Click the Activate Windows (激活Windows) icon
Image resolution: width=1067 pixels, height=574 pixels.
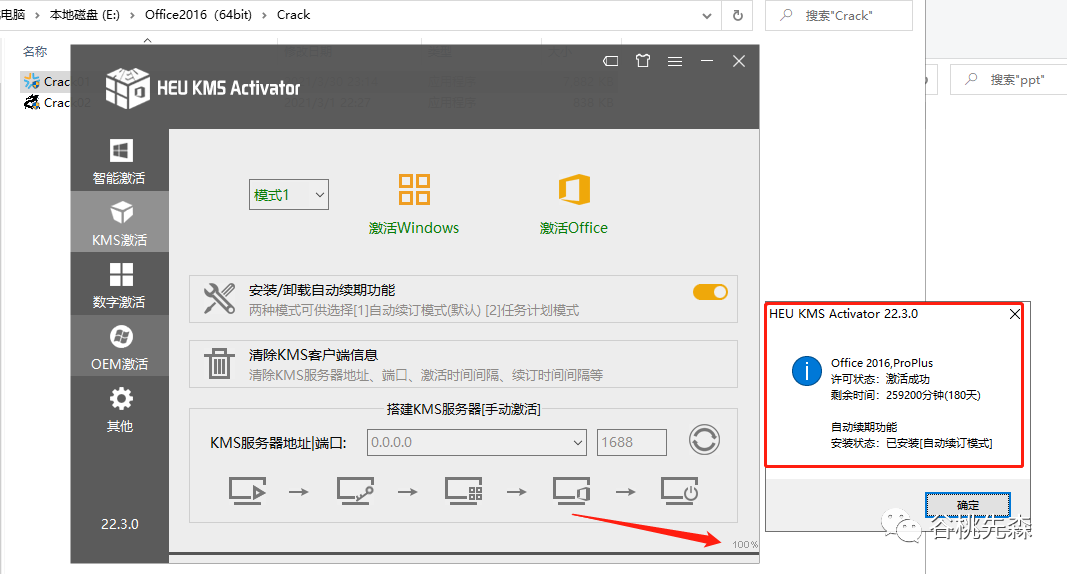[x=414, y=190]
